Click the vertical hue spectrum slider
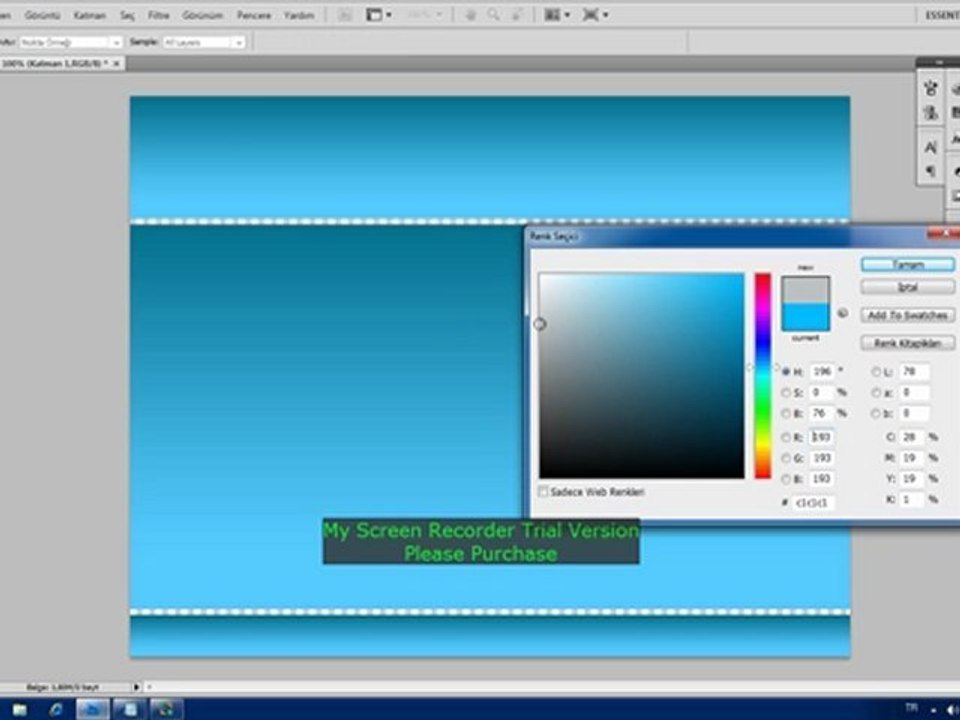This screenshot has width=960, height=720. tap(763, 375)
